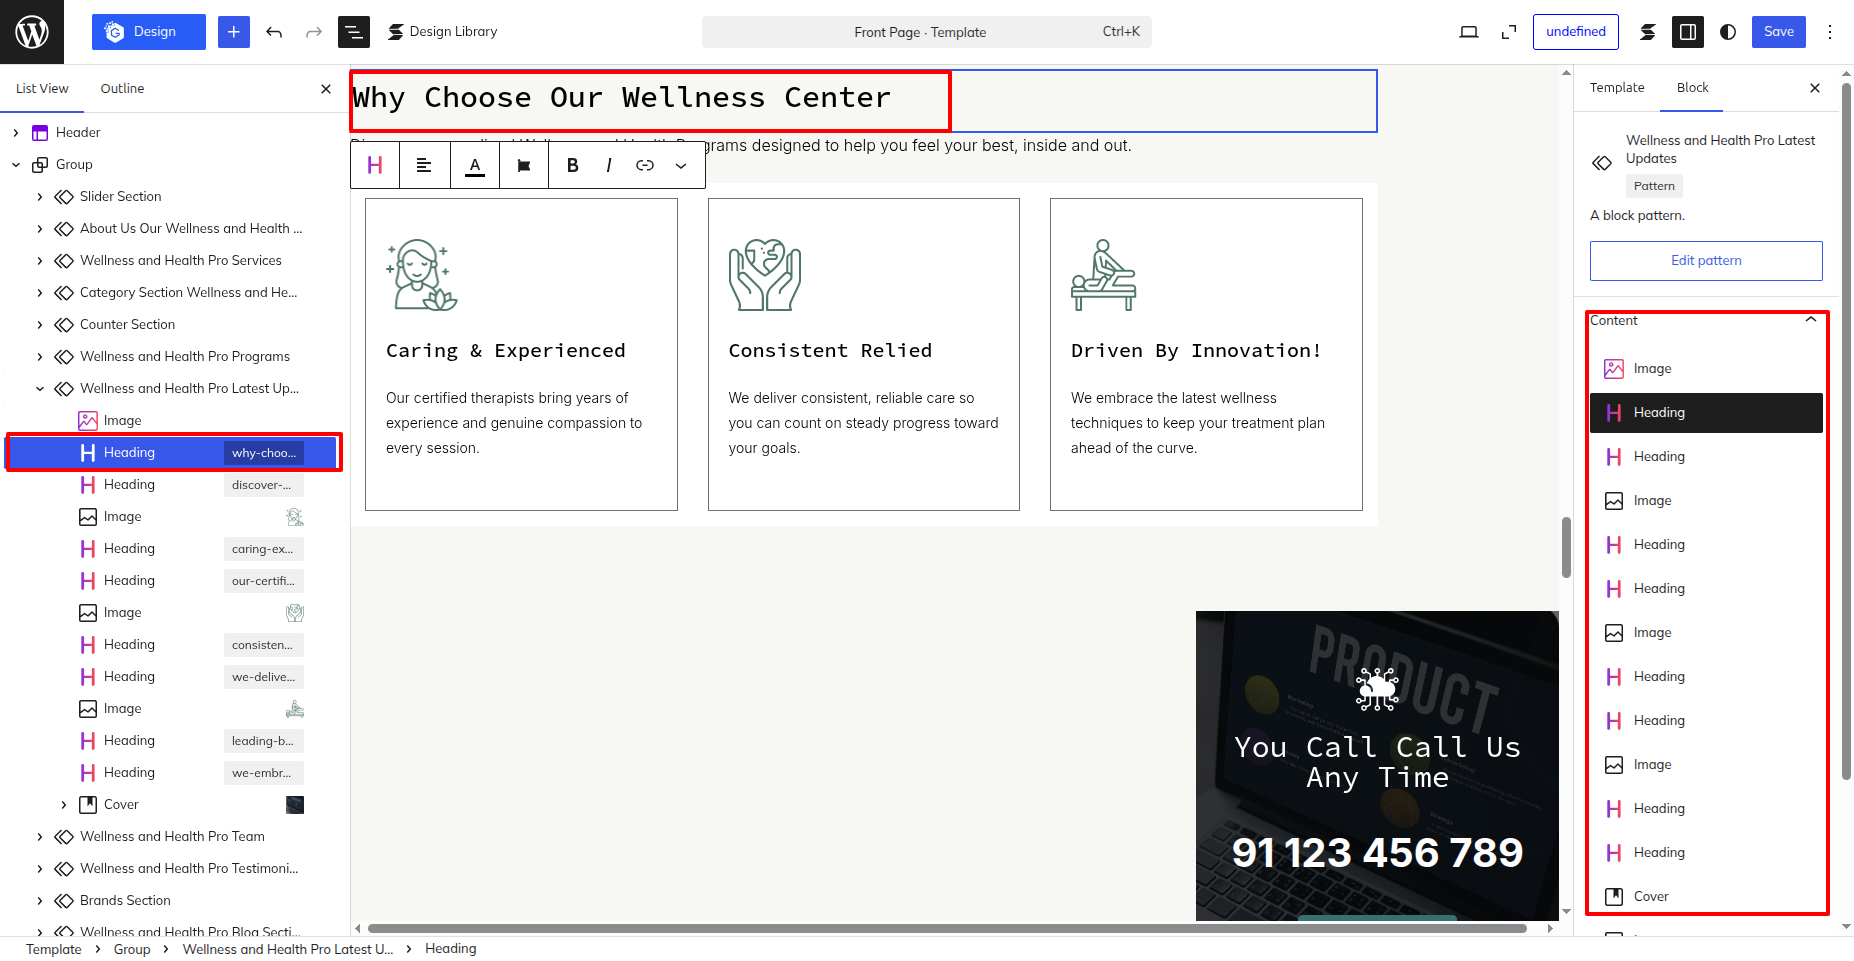The image size is (1854, 961).
Task: Open the block inserter plus button
Action: (233, 32)
